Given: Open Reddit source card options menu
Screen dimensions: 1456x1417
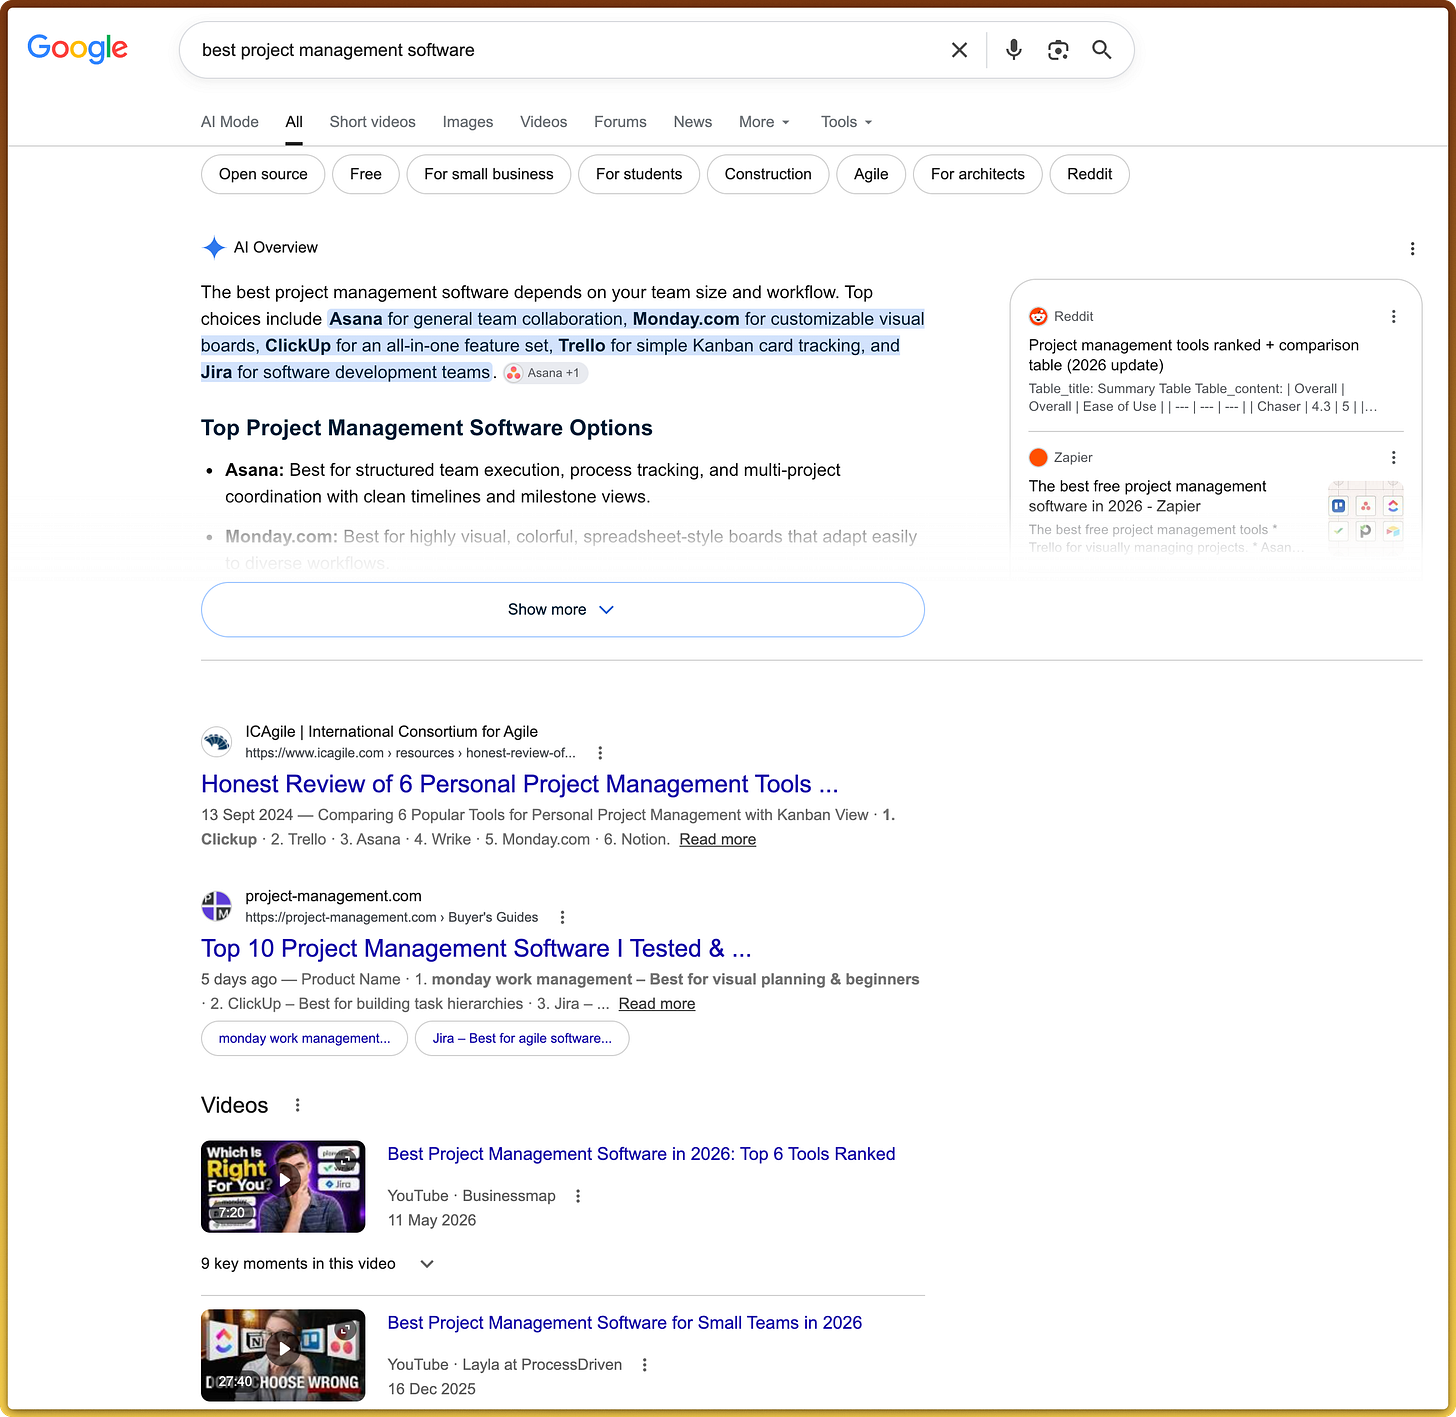Looking at the screenshot, I should click(1393, 316).
